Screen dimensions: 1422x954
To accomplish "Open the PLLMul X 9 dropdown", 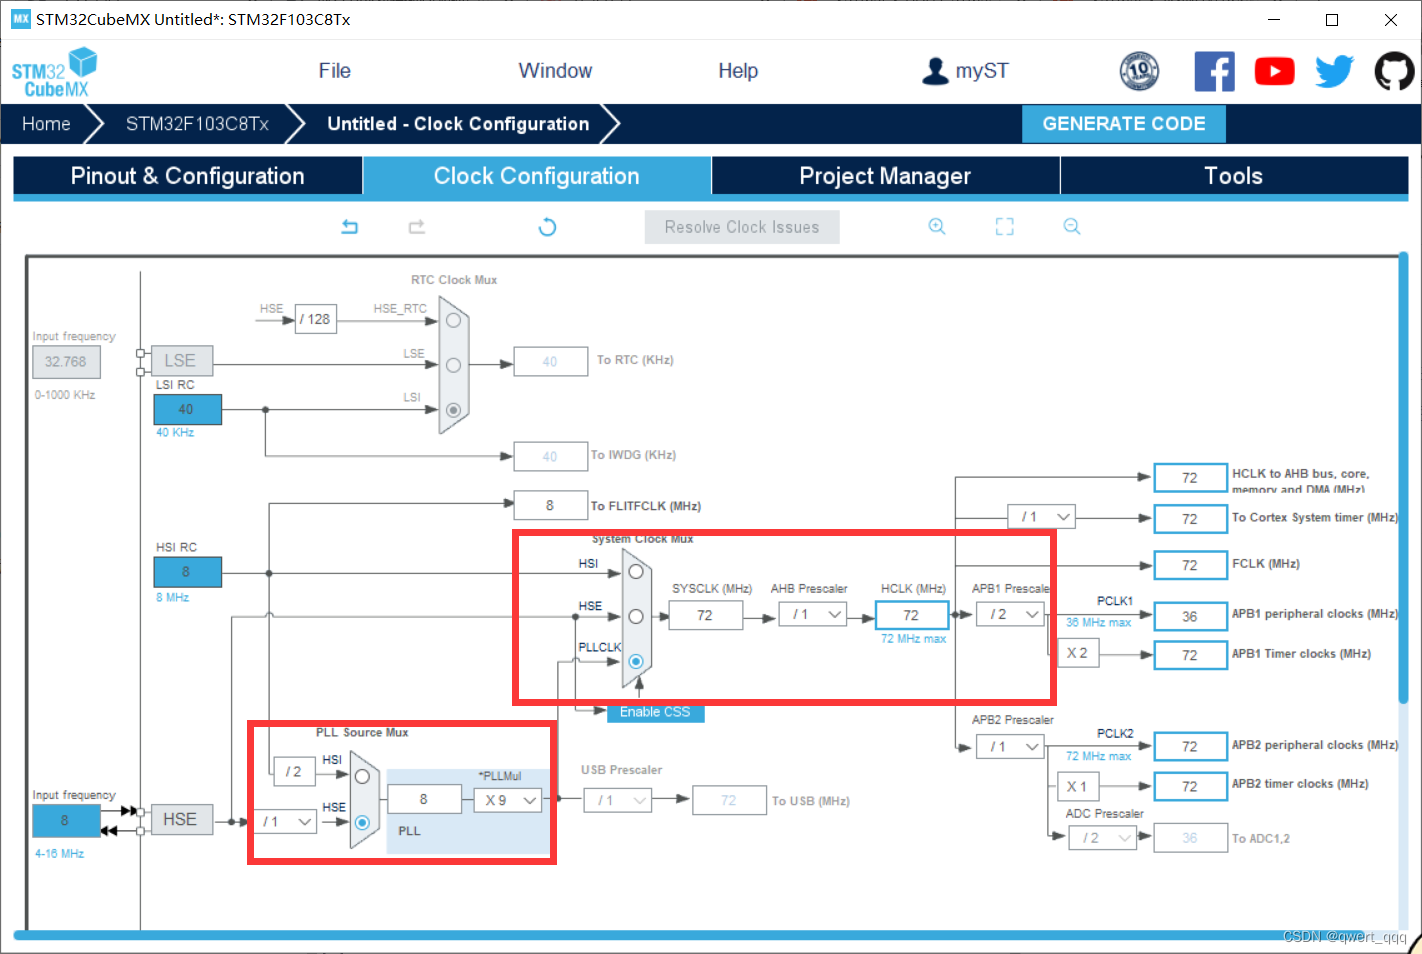I will pos(508,800).
